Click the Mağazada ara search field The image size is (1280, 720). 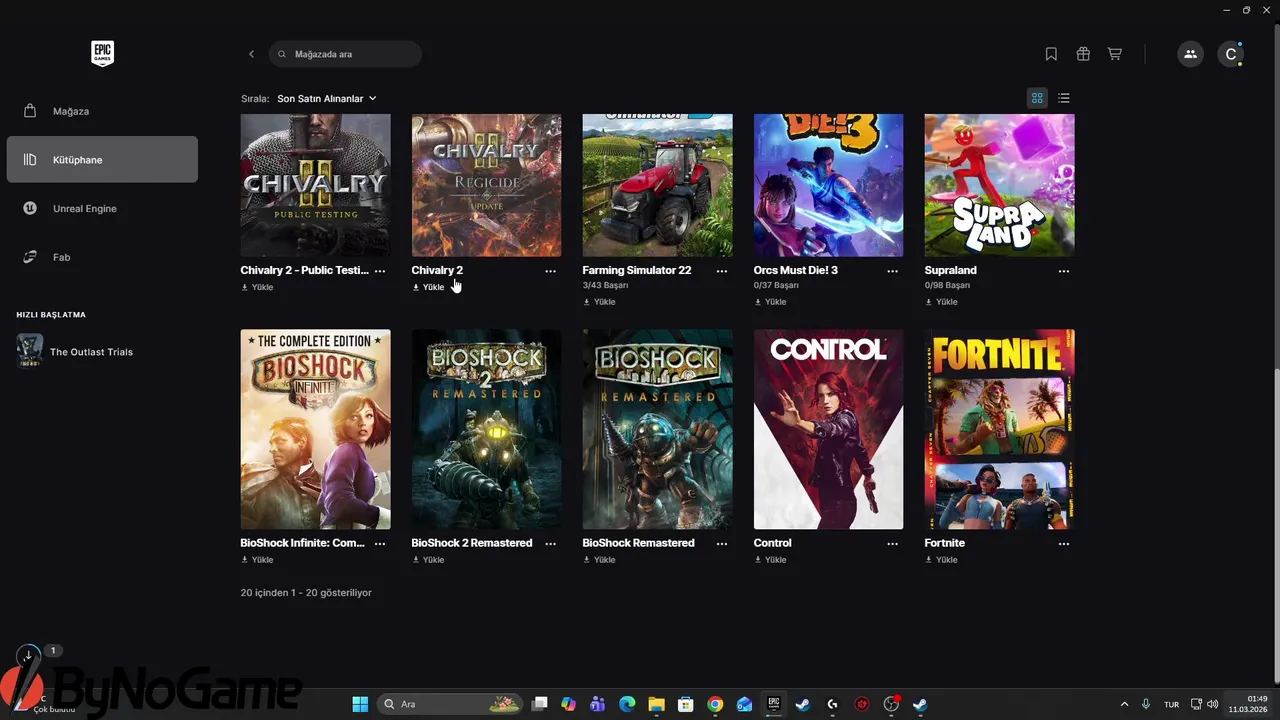tap(345, 54)
